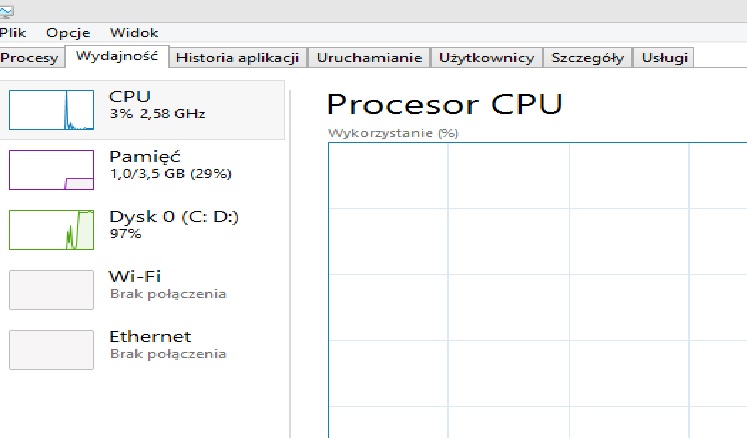
Task: Click the Dysk 0 (C: D:) label
Action: [174, 216]
